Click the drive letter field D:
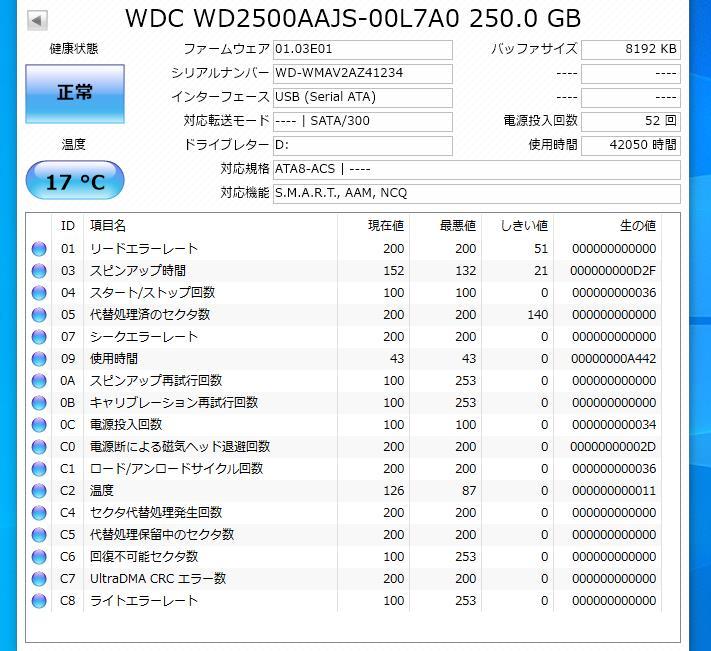711x651 pixels. click(x=363, y=146)
